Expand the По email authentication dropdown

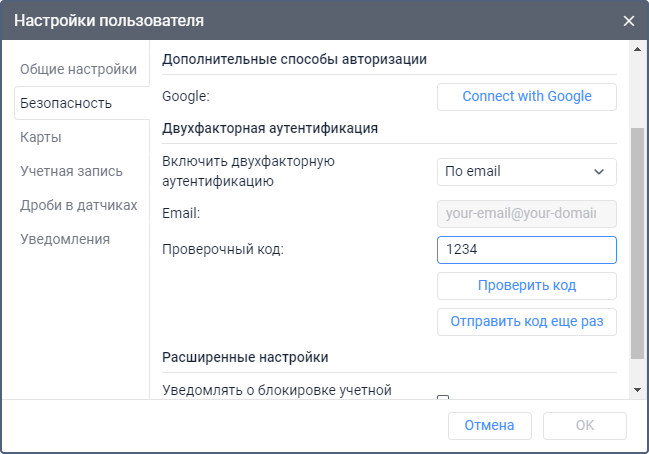click(x=526, y=171)
